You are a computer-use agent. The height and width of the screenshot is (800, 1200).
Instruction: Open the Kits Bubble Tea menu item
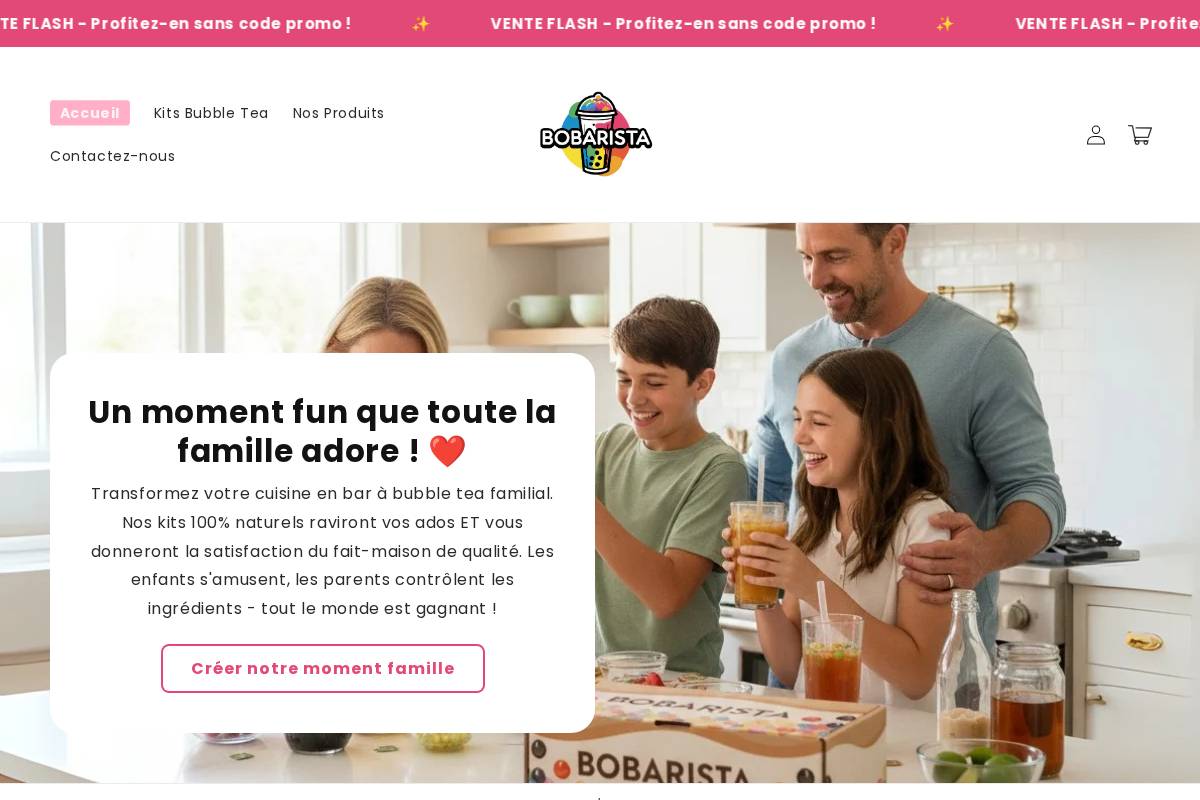pos(211,113)
